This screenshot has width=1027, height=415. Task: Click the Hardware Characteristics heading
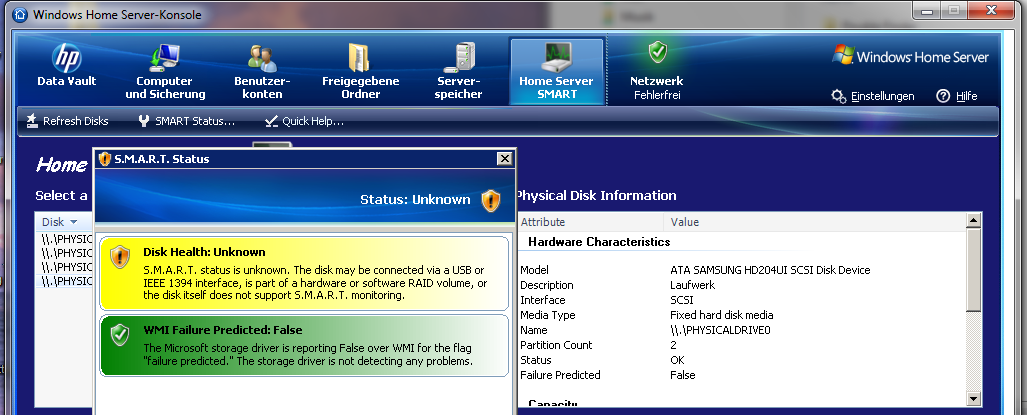[x=599, y=242]
